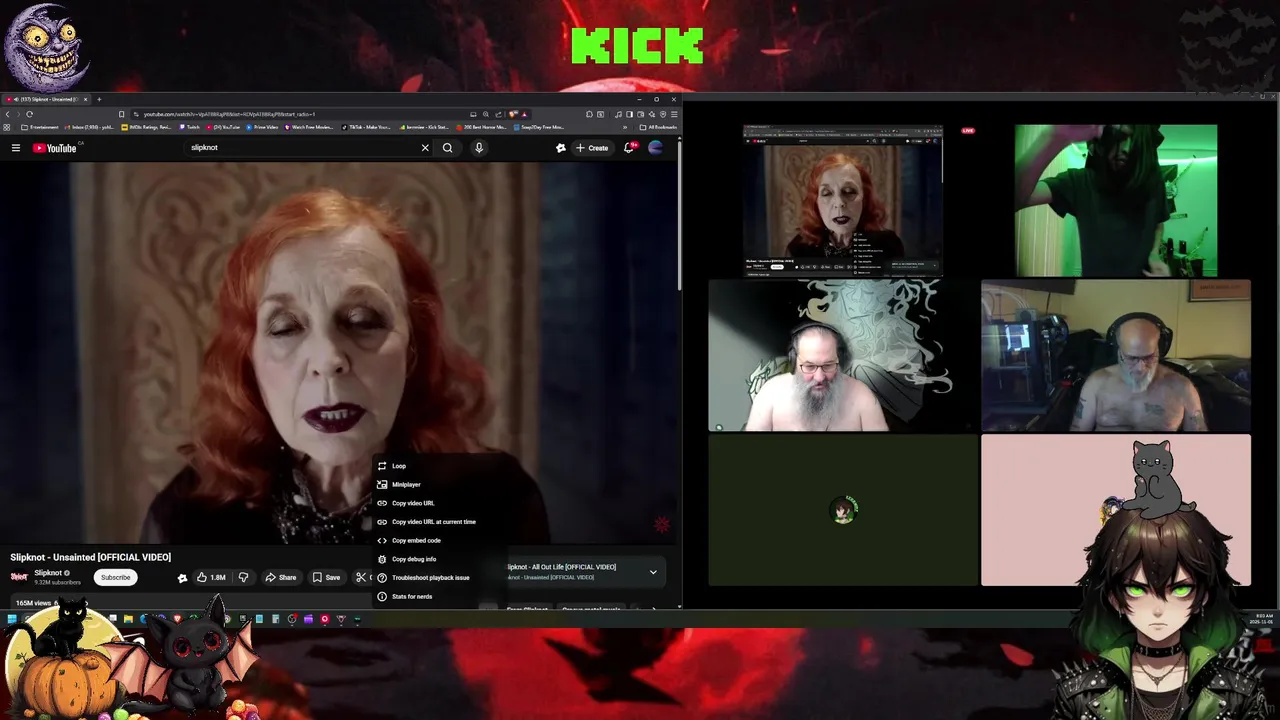The height and width of the screenshot is (720, 1280).
Task: Start voice search with the microphone icon
Action: tap(479, 148)
